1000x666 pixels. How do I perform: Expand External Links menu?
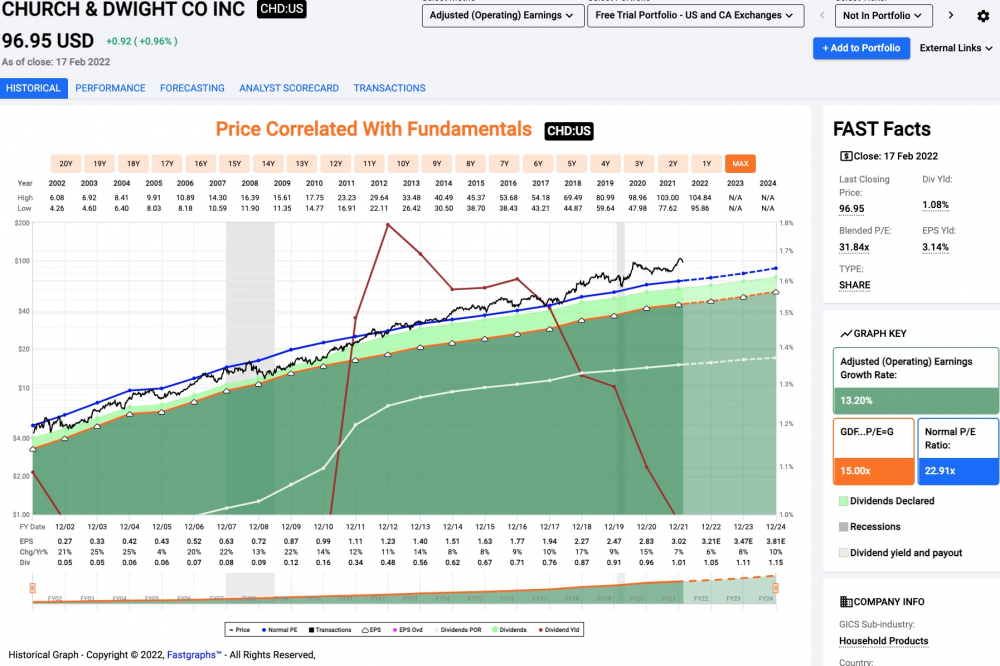tap(955, 48)
